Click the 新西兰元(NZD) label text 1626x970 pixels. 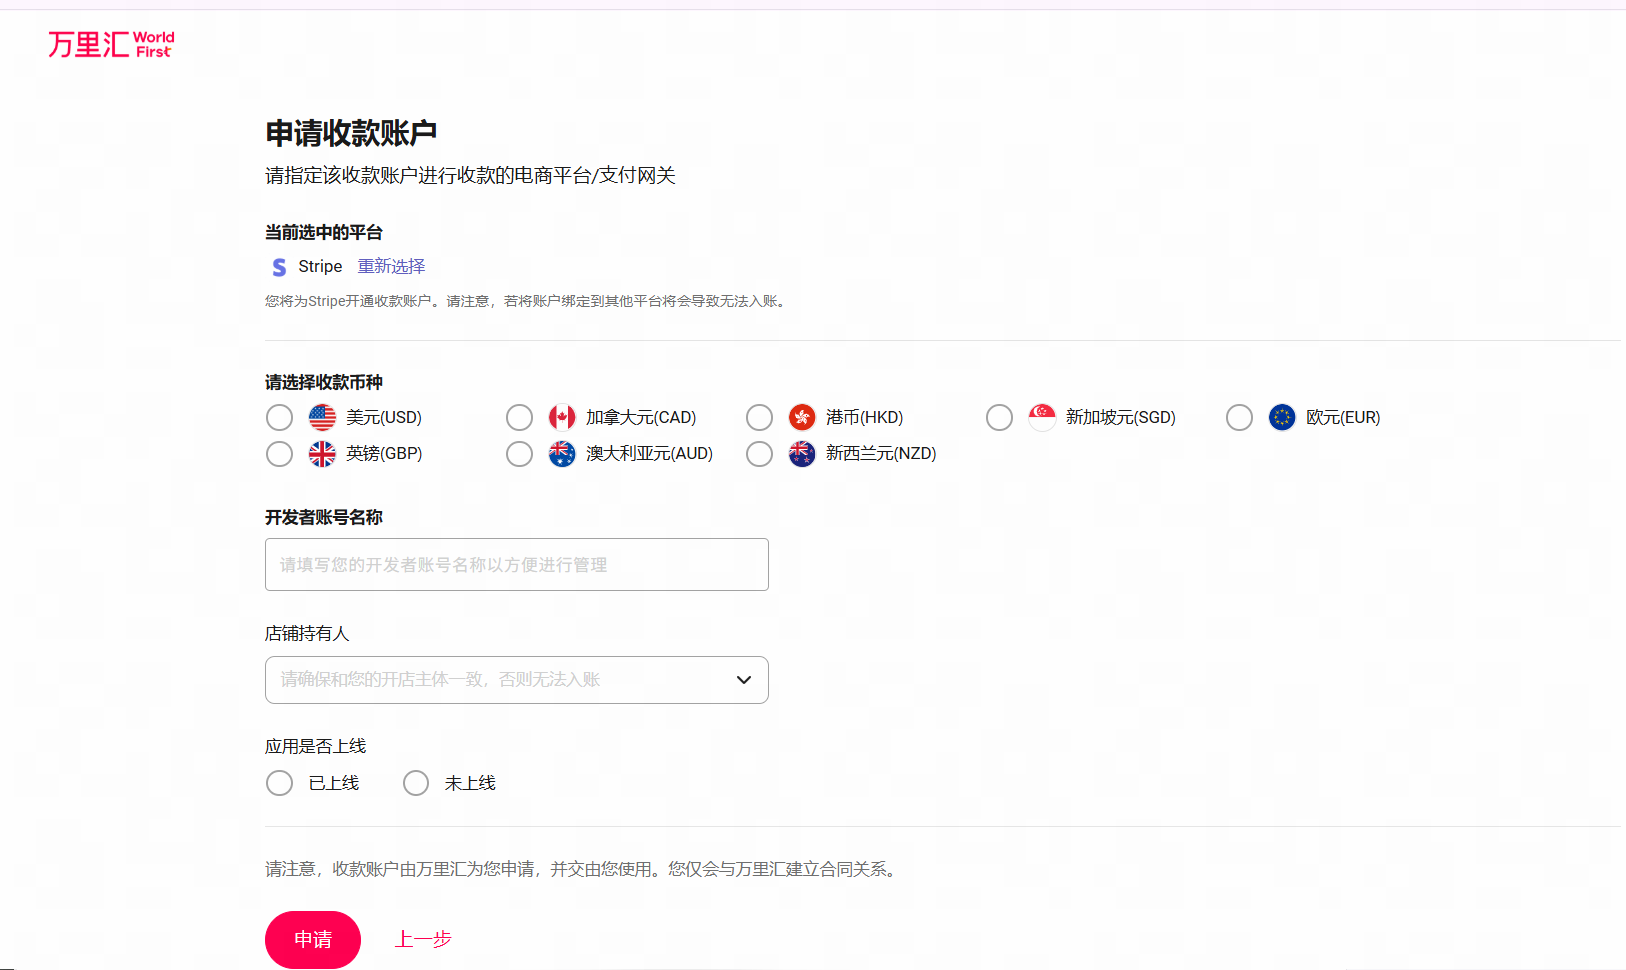pos(881,454)
